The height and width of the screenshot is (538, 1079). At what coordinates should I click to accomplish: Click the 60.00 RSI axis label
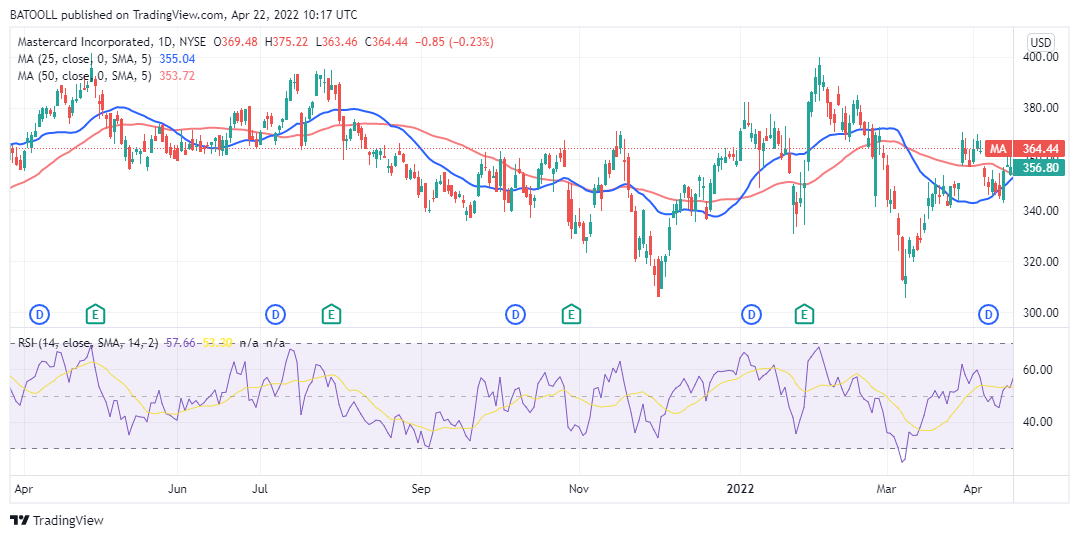click(x=1038, y=370)
